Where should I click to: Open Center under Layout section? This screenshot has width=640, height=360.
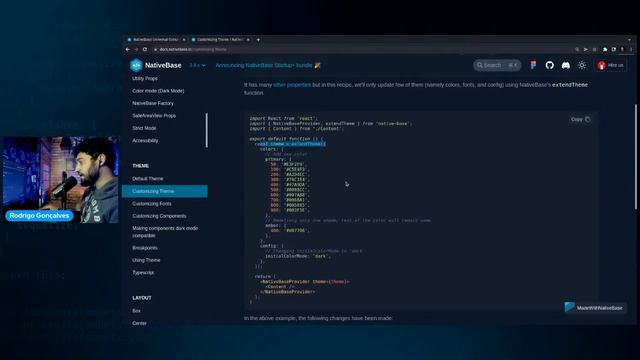pos(140,323)
